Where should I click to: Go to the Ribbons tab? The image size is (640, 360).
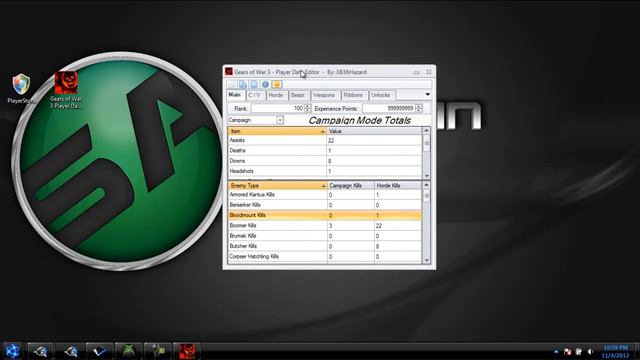point(353,95)
